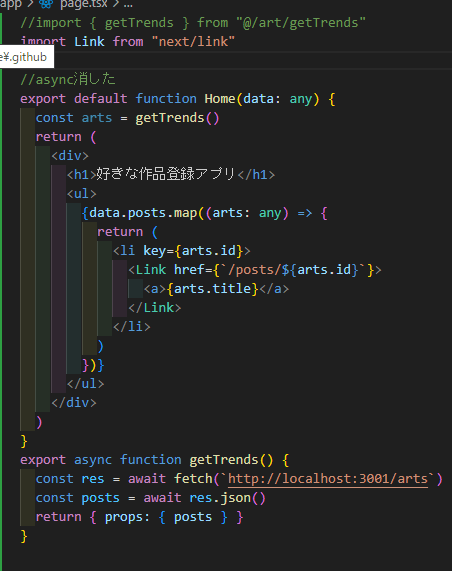Follow the http://localhost:3001/arts URL link
This screenshot has width=452, height=571.
tap(327, 479)
